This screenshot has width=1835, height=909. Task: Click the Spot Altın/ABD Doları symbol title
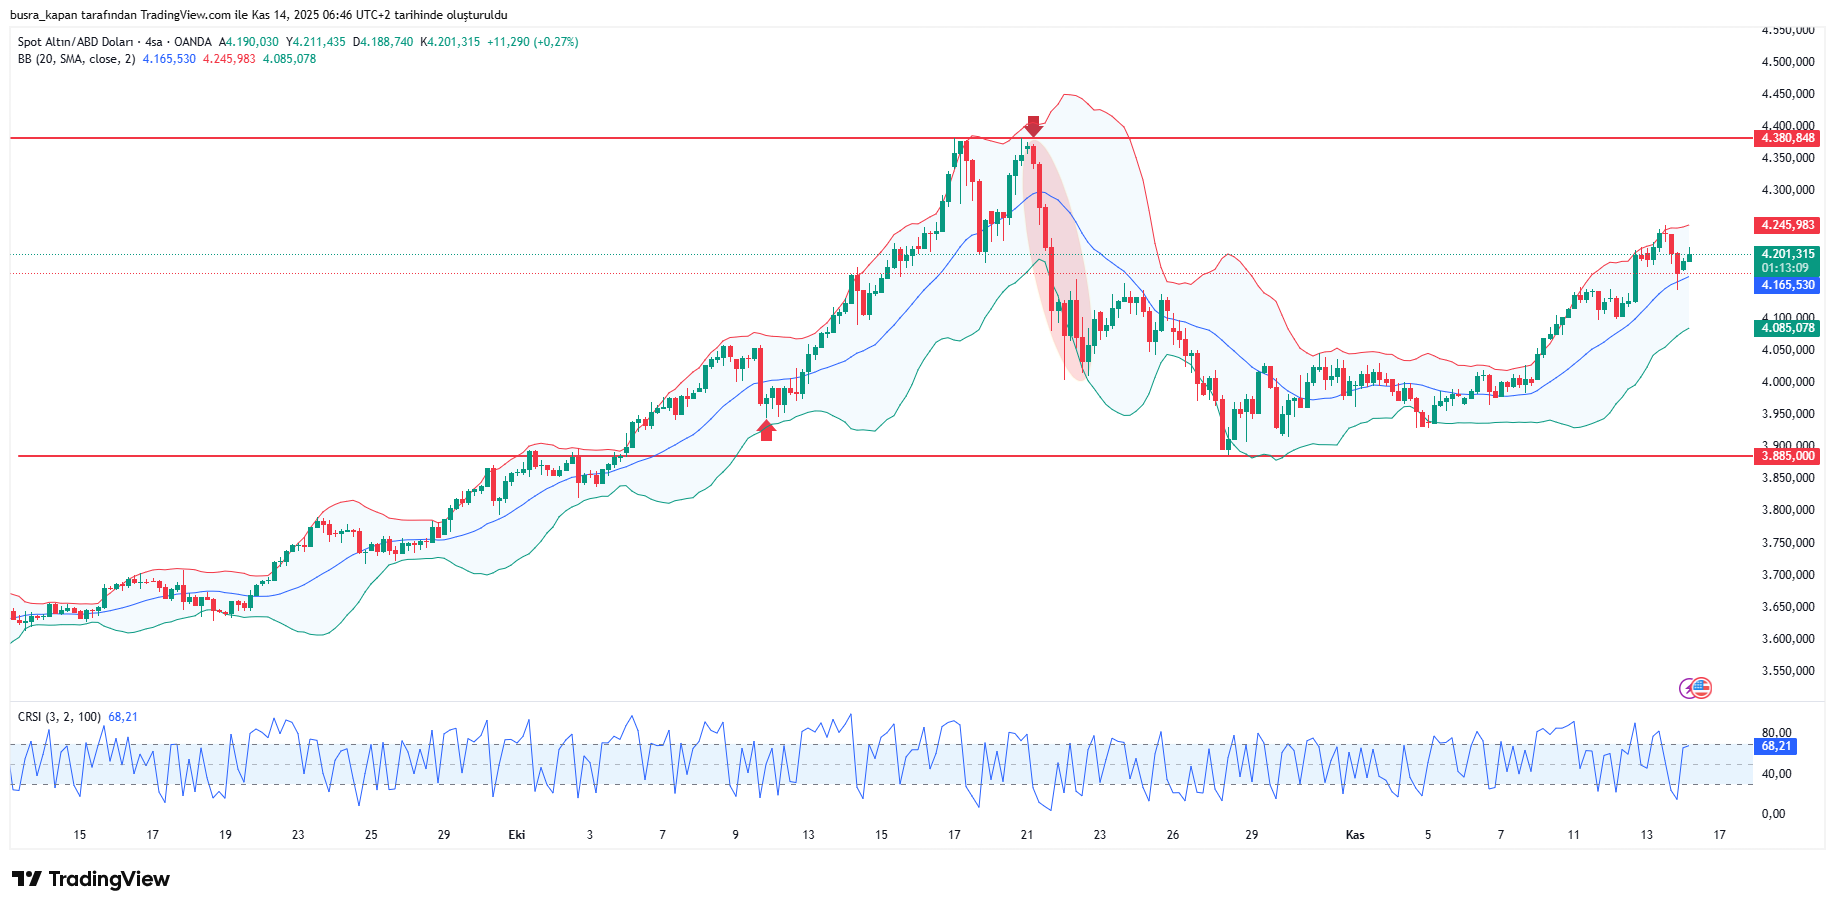coord(75,42)
